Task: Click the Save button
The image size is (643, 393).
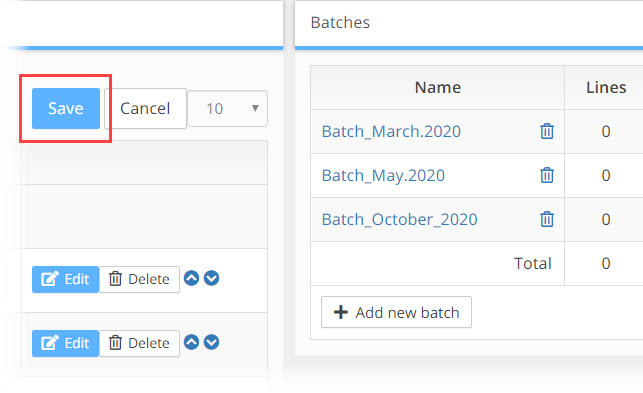Action: coord(66,108)
